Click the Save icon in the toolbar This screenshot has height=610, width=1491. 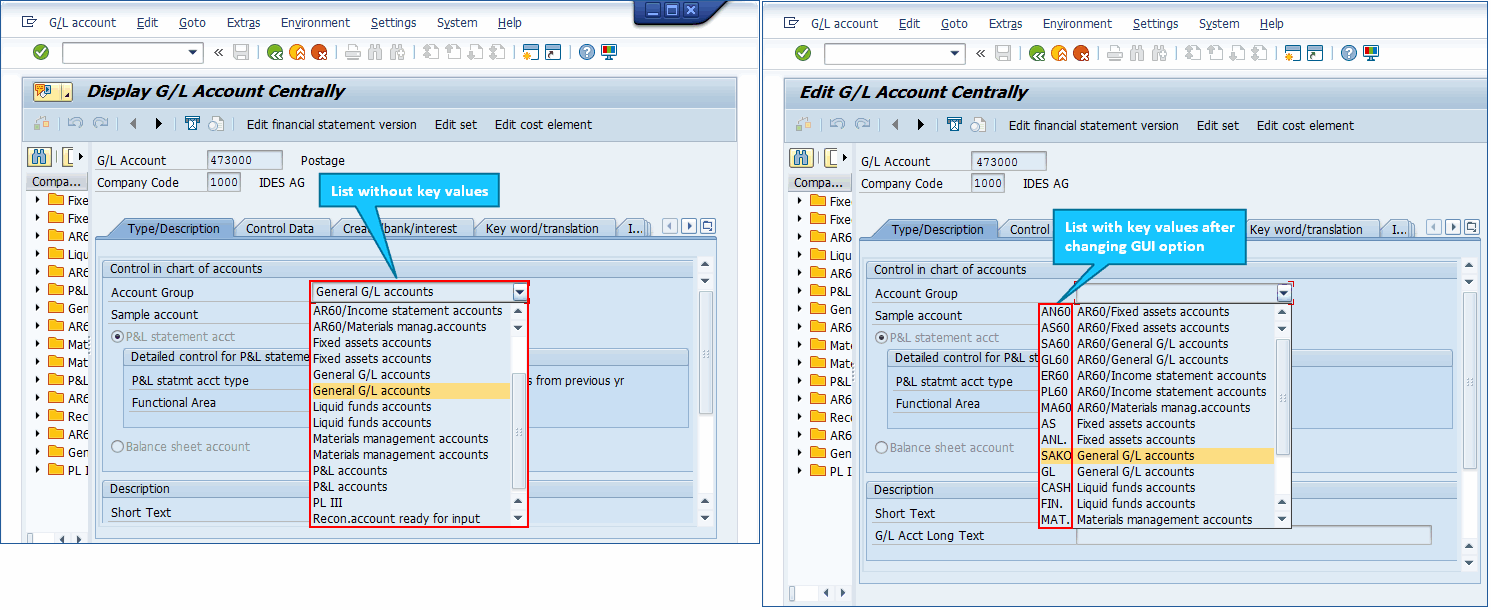(x=241, y=52)
